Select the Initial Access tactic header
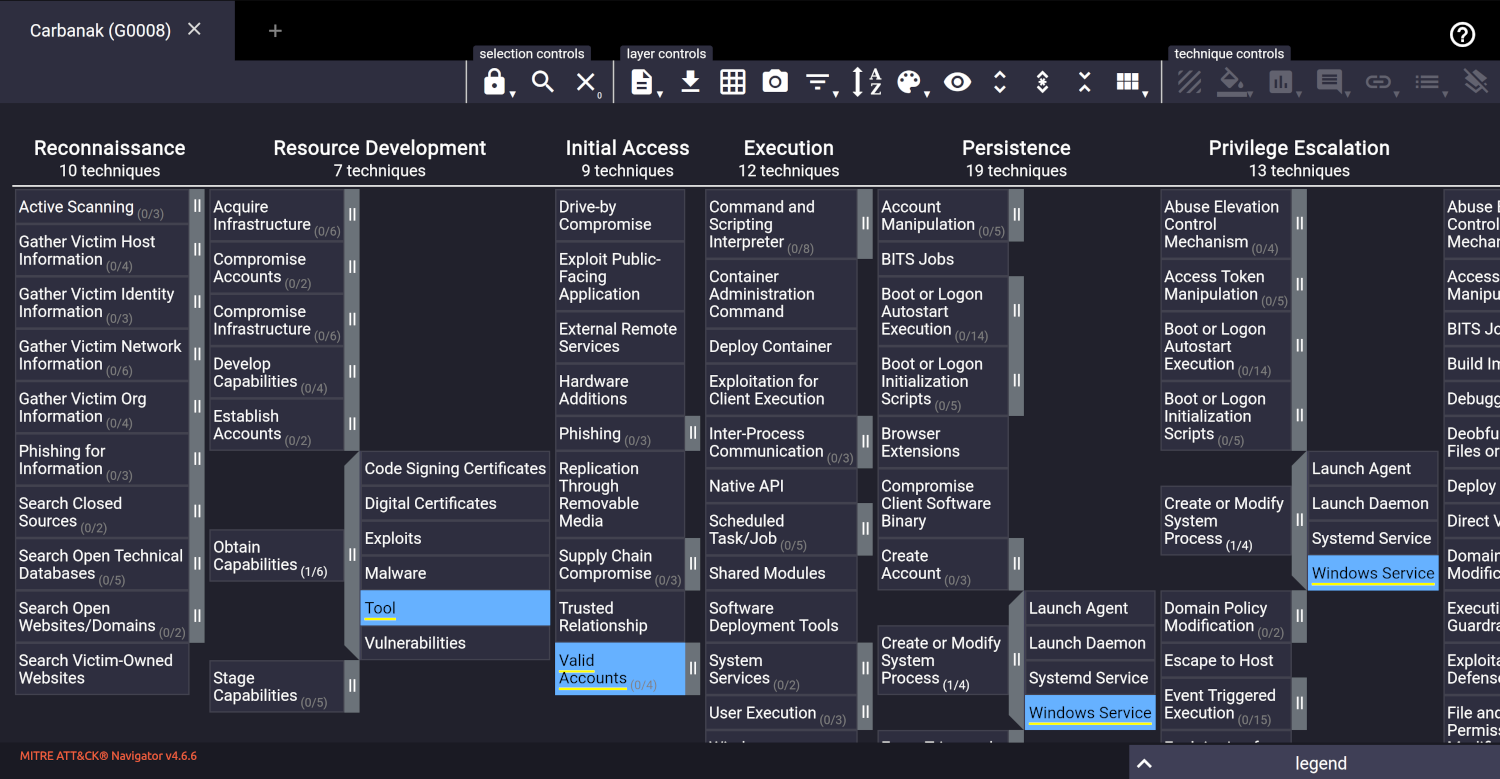The image size is (1500, 779). pyautogui.click(x=627, y=148)
